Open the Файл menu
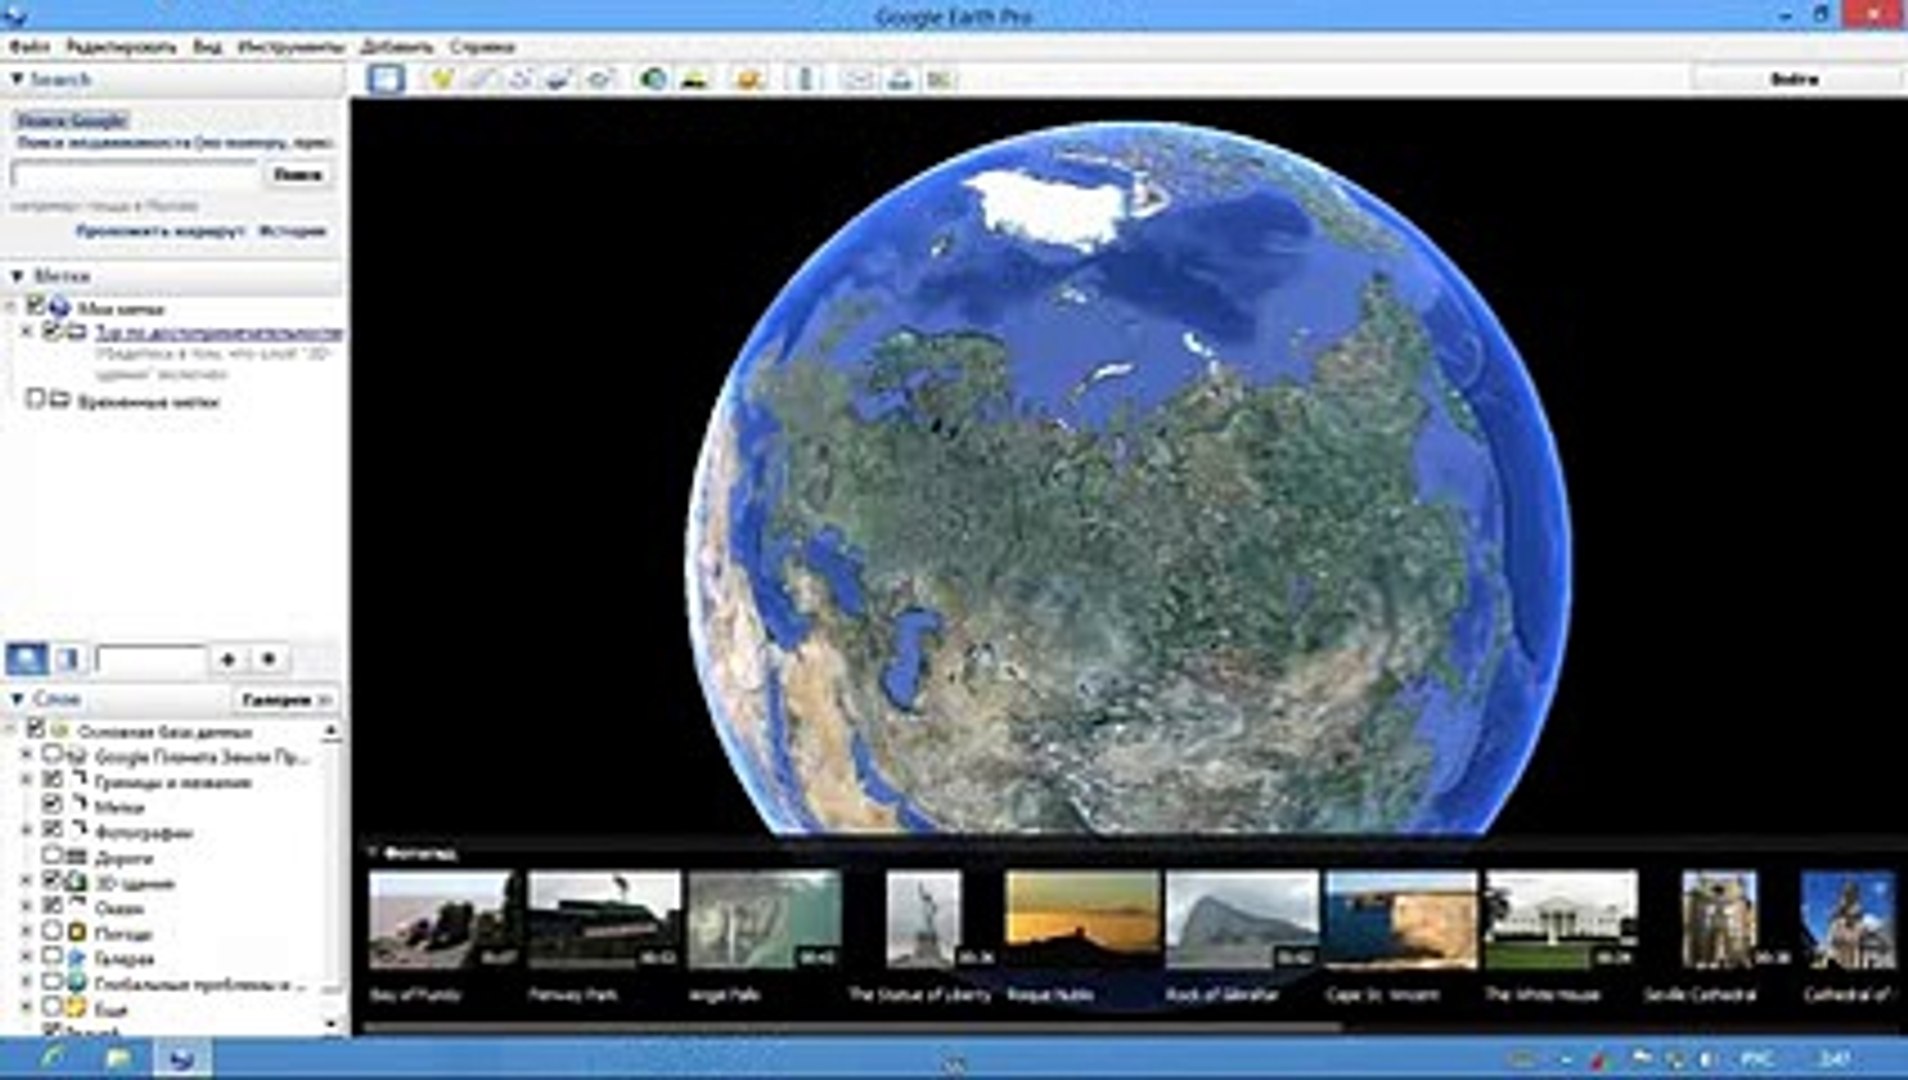Image resolution: width=1908 pixels, height=1080 pixels. 29,47
